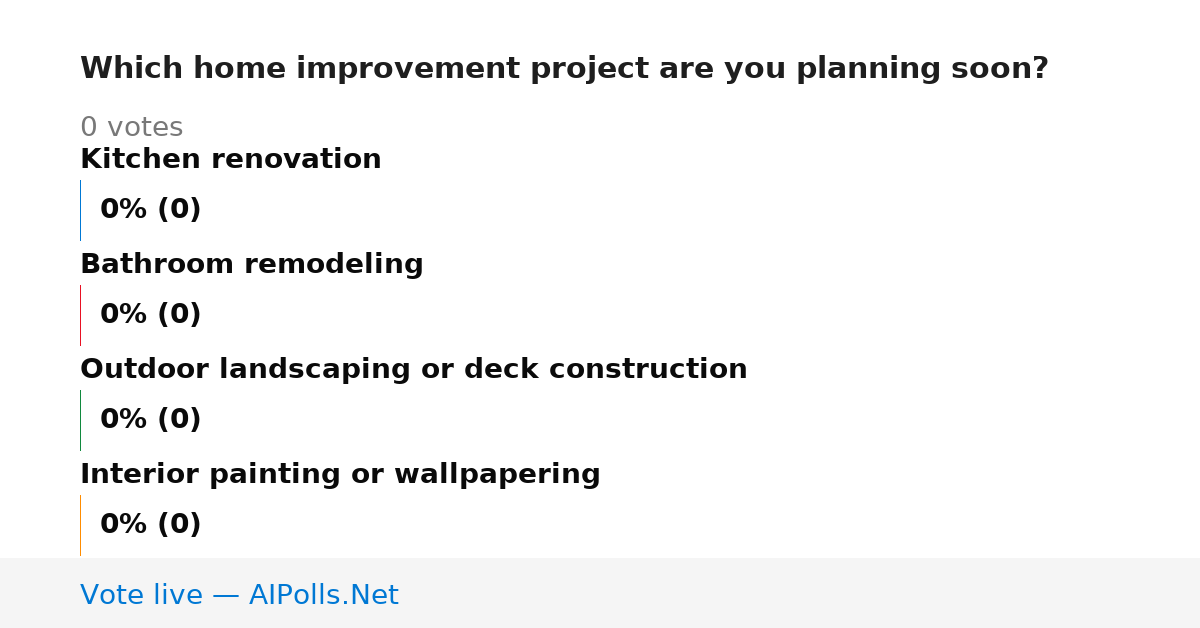The image size is (1200, 628).
Task: Click the green Outdoor landscaping result bar
Action: [80, 420]
